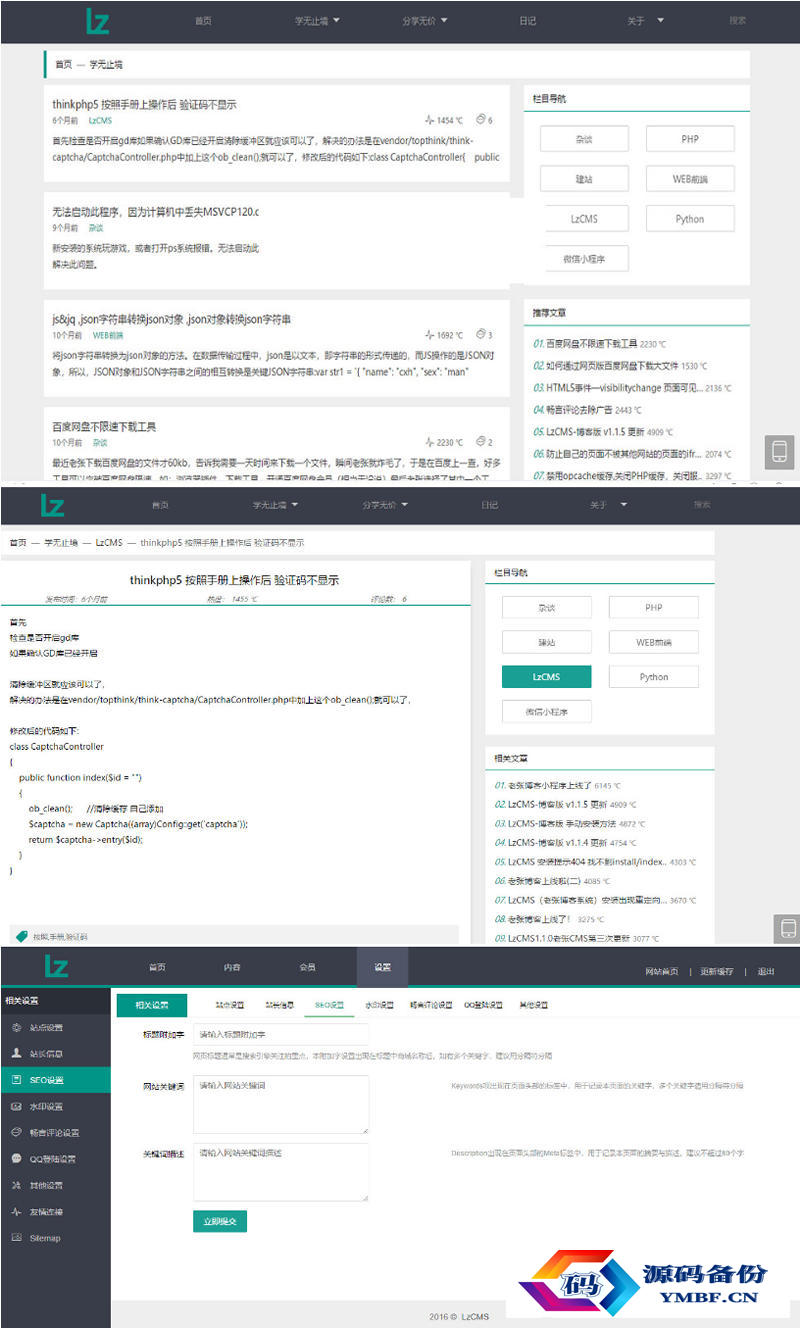Open the 水印设置 sub-tab in admin settings

pos(379,1005)
